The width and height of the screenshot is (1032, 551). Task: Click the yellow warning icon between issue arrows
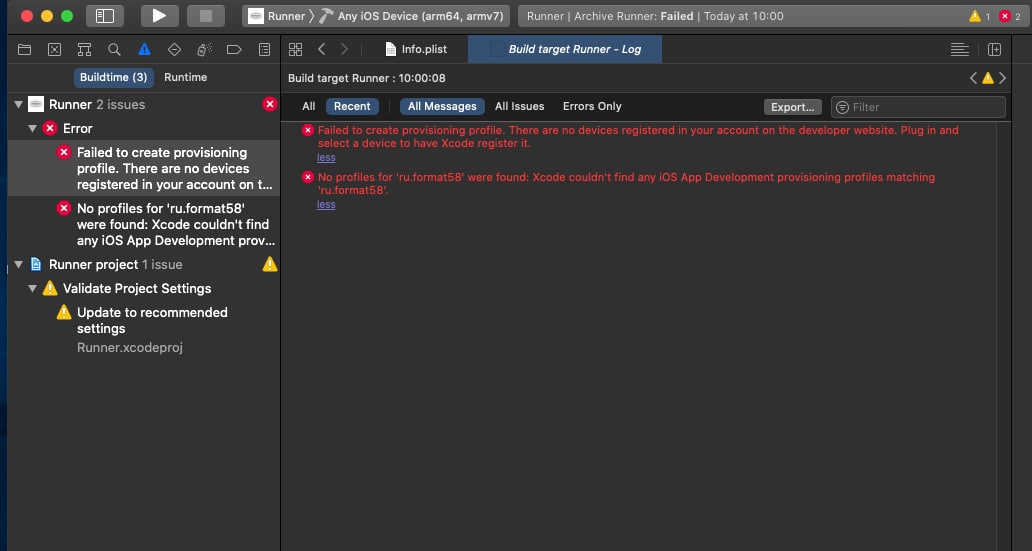pos(988,78)
